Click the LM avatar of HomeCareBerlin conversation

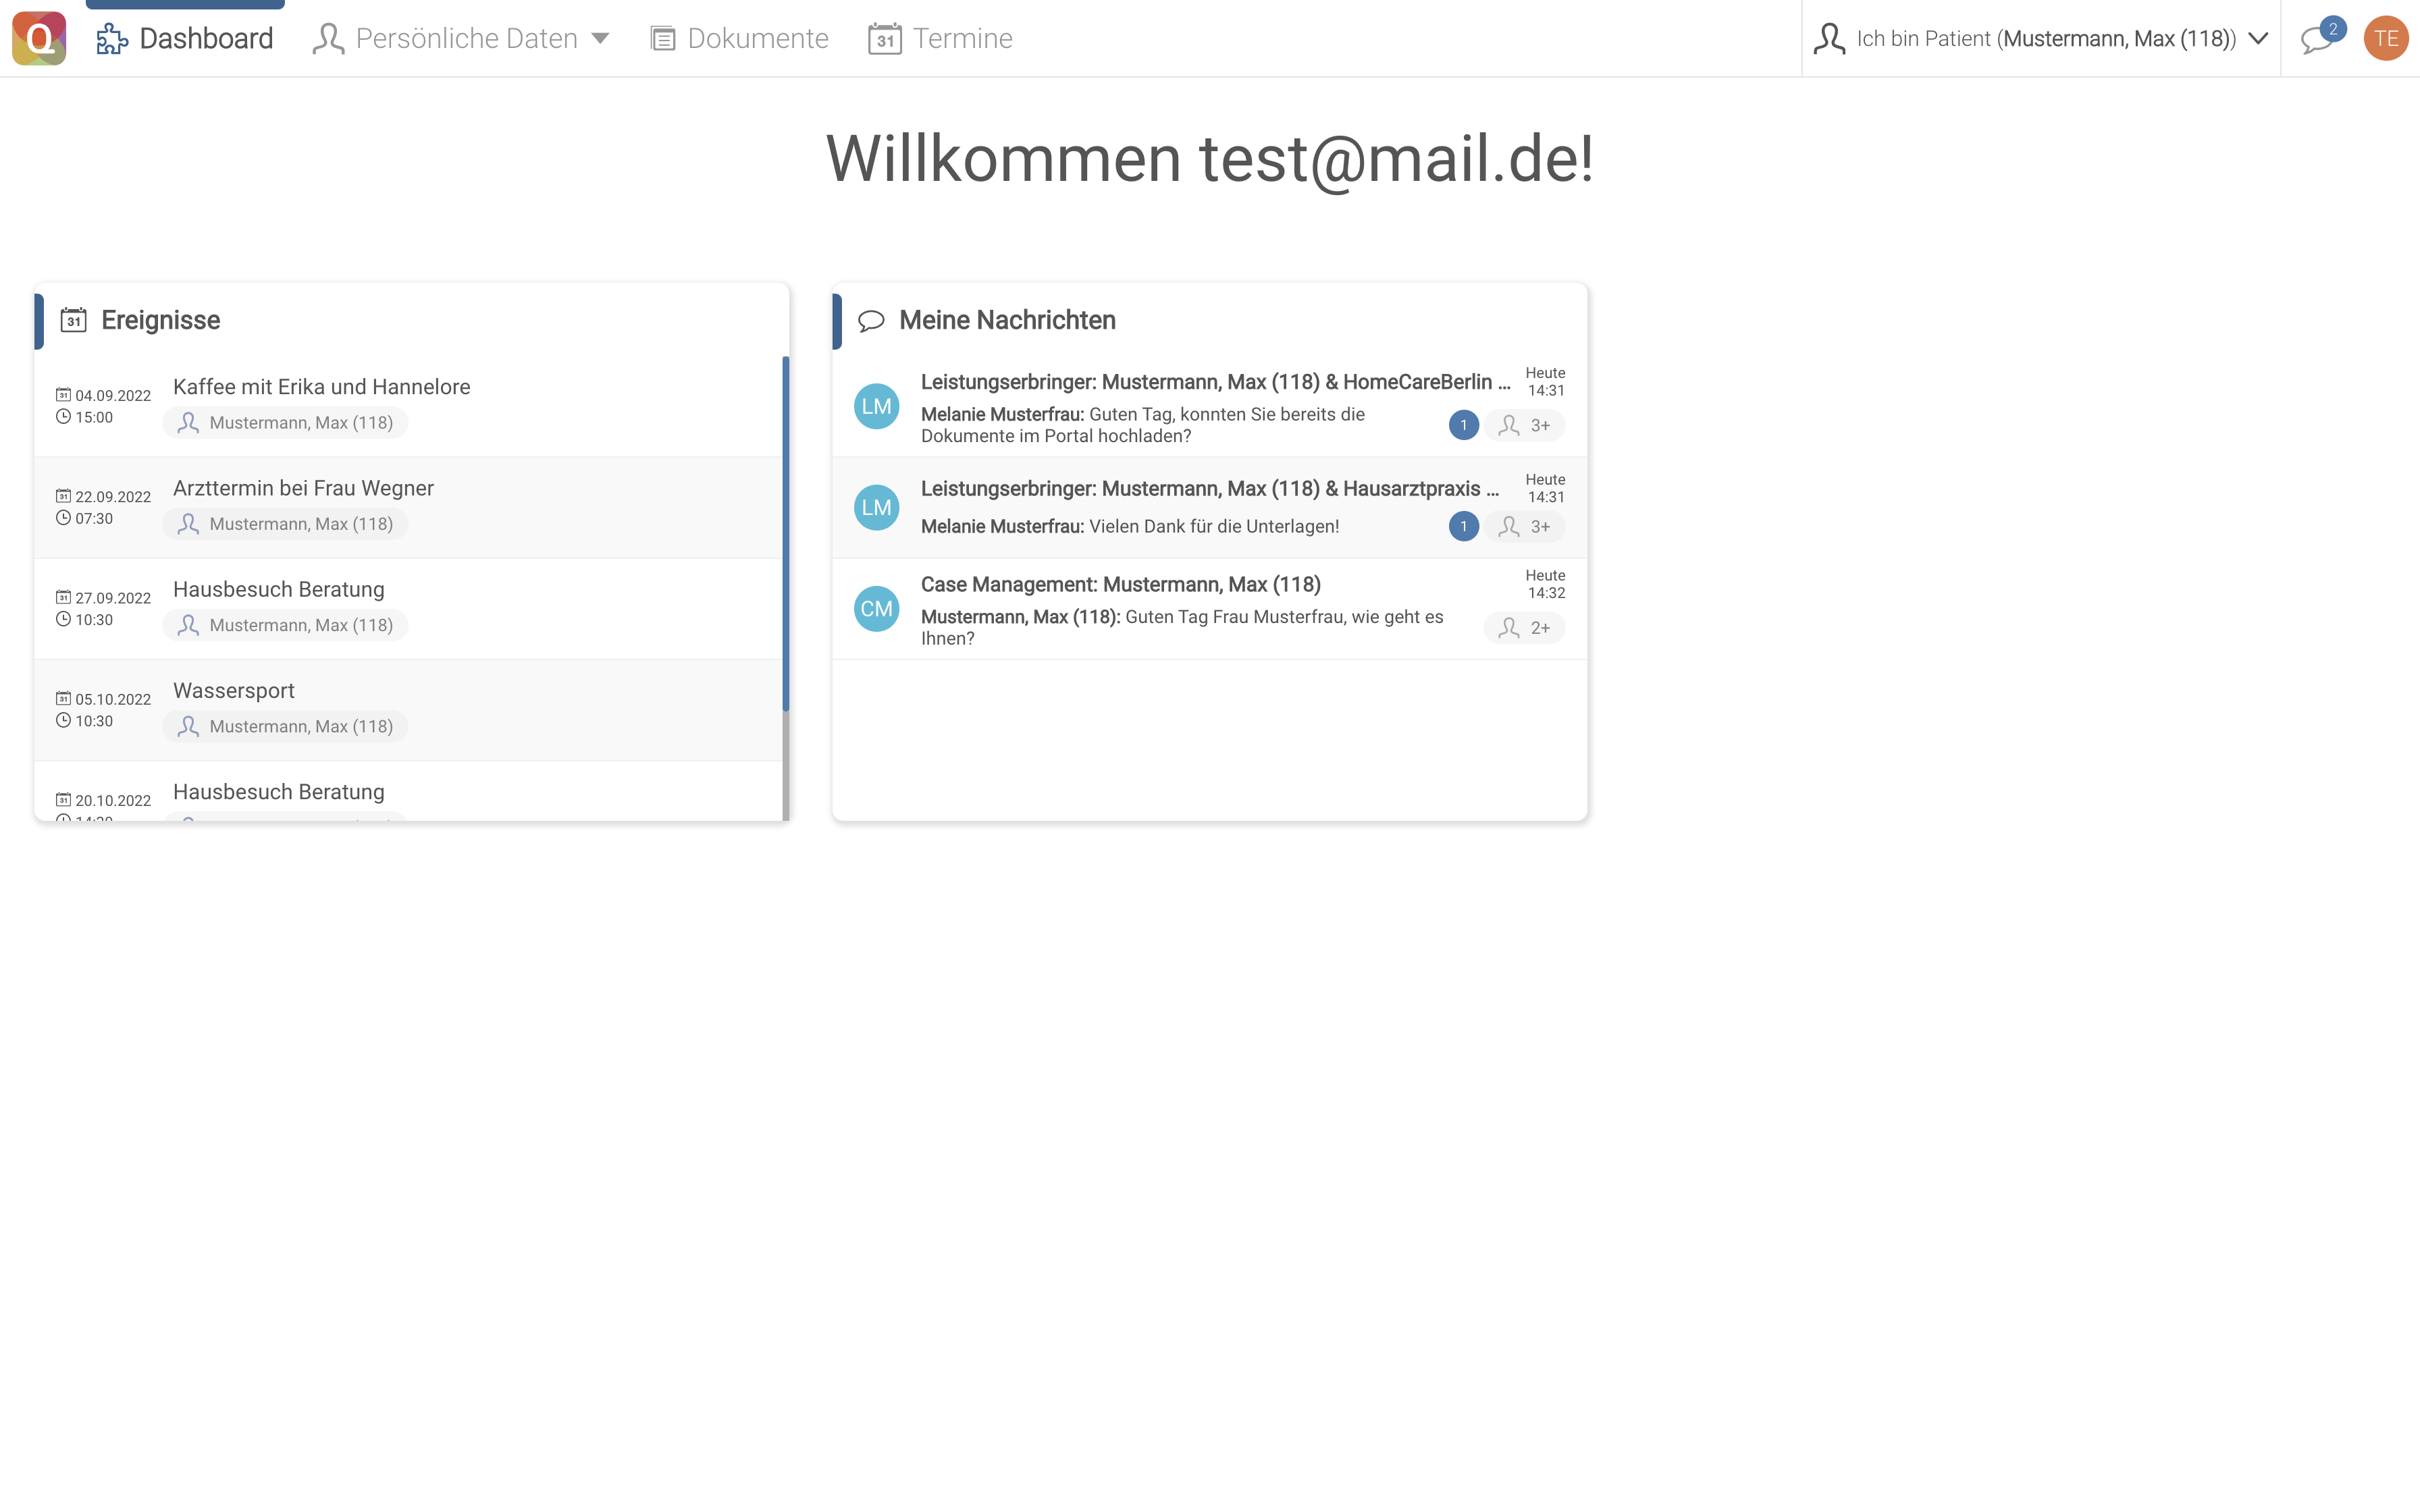pyautogui.click(x=876, y=407)
